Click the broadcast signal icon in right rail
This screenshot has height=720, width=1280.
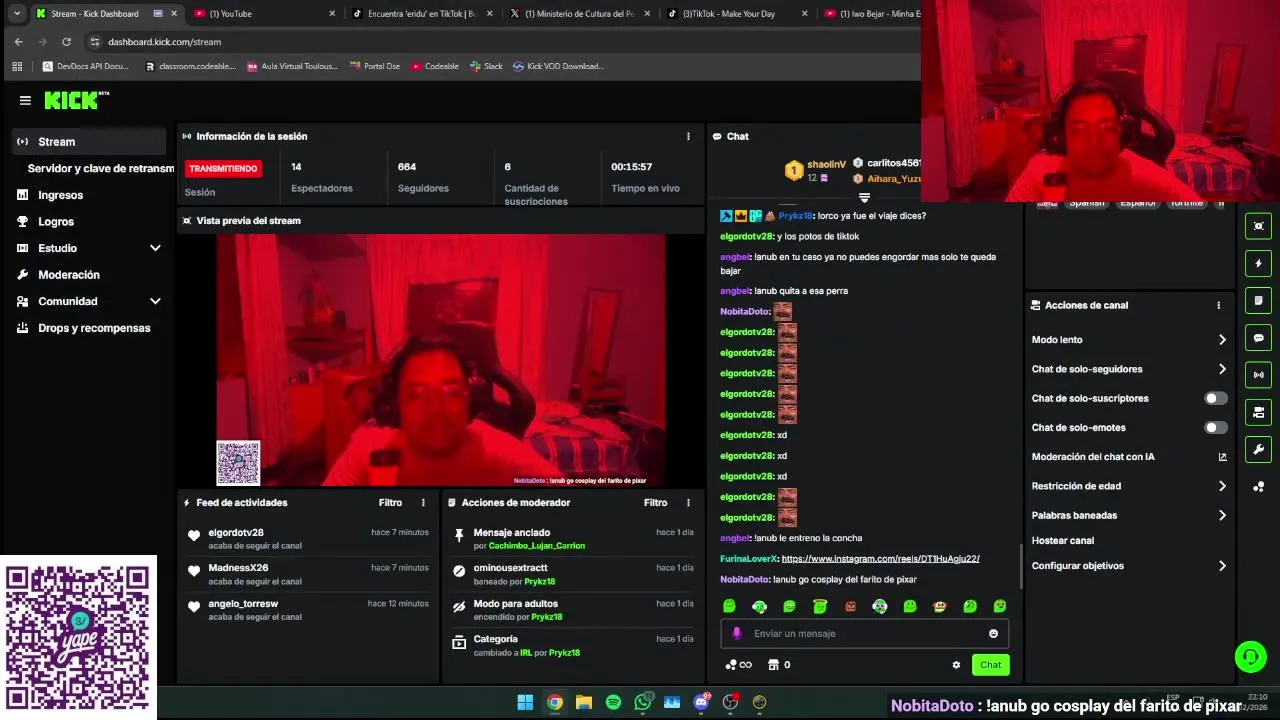(x=1258, y=375)
